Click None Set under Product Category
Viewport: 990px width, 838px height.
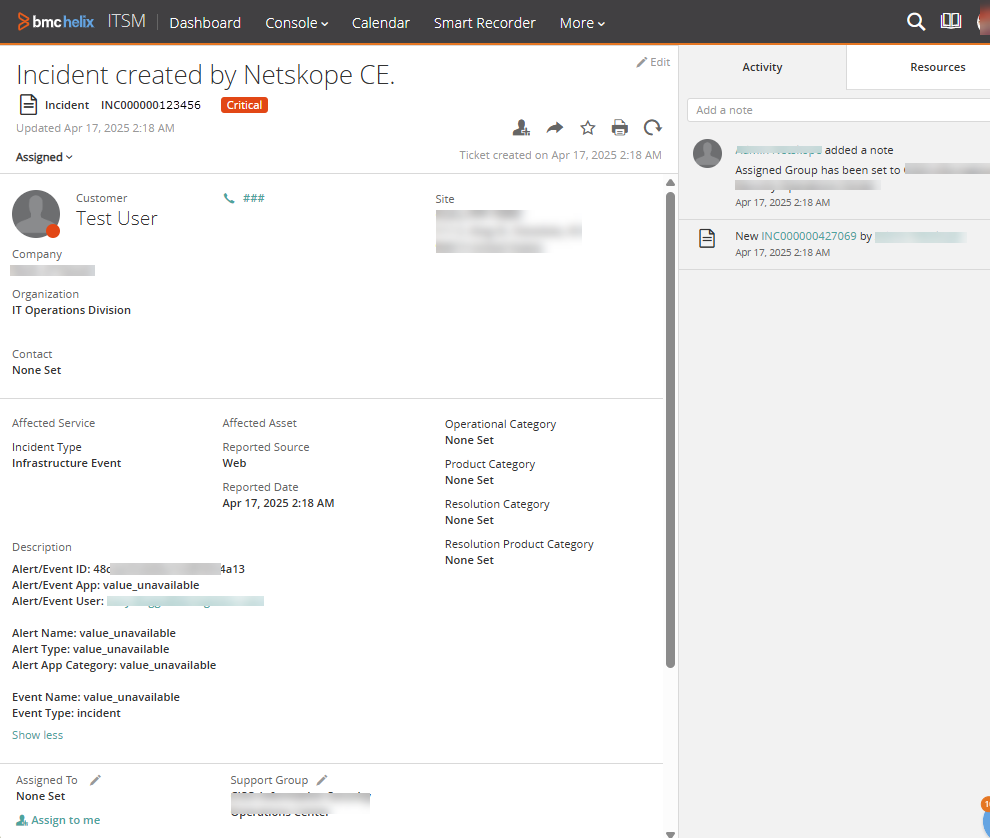pyautogui.click(x=469, y=480)
